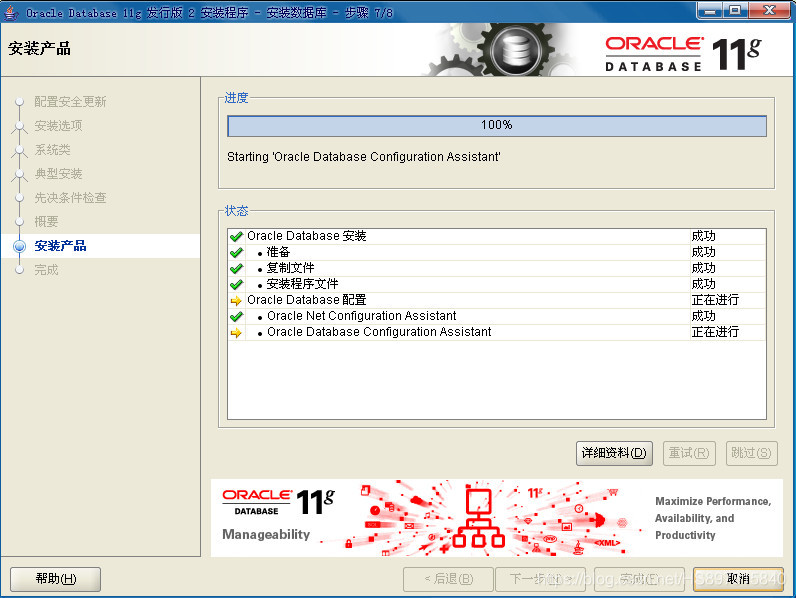Minimize the installer window
Screen dimensions: 796x598
click(710, 11)
